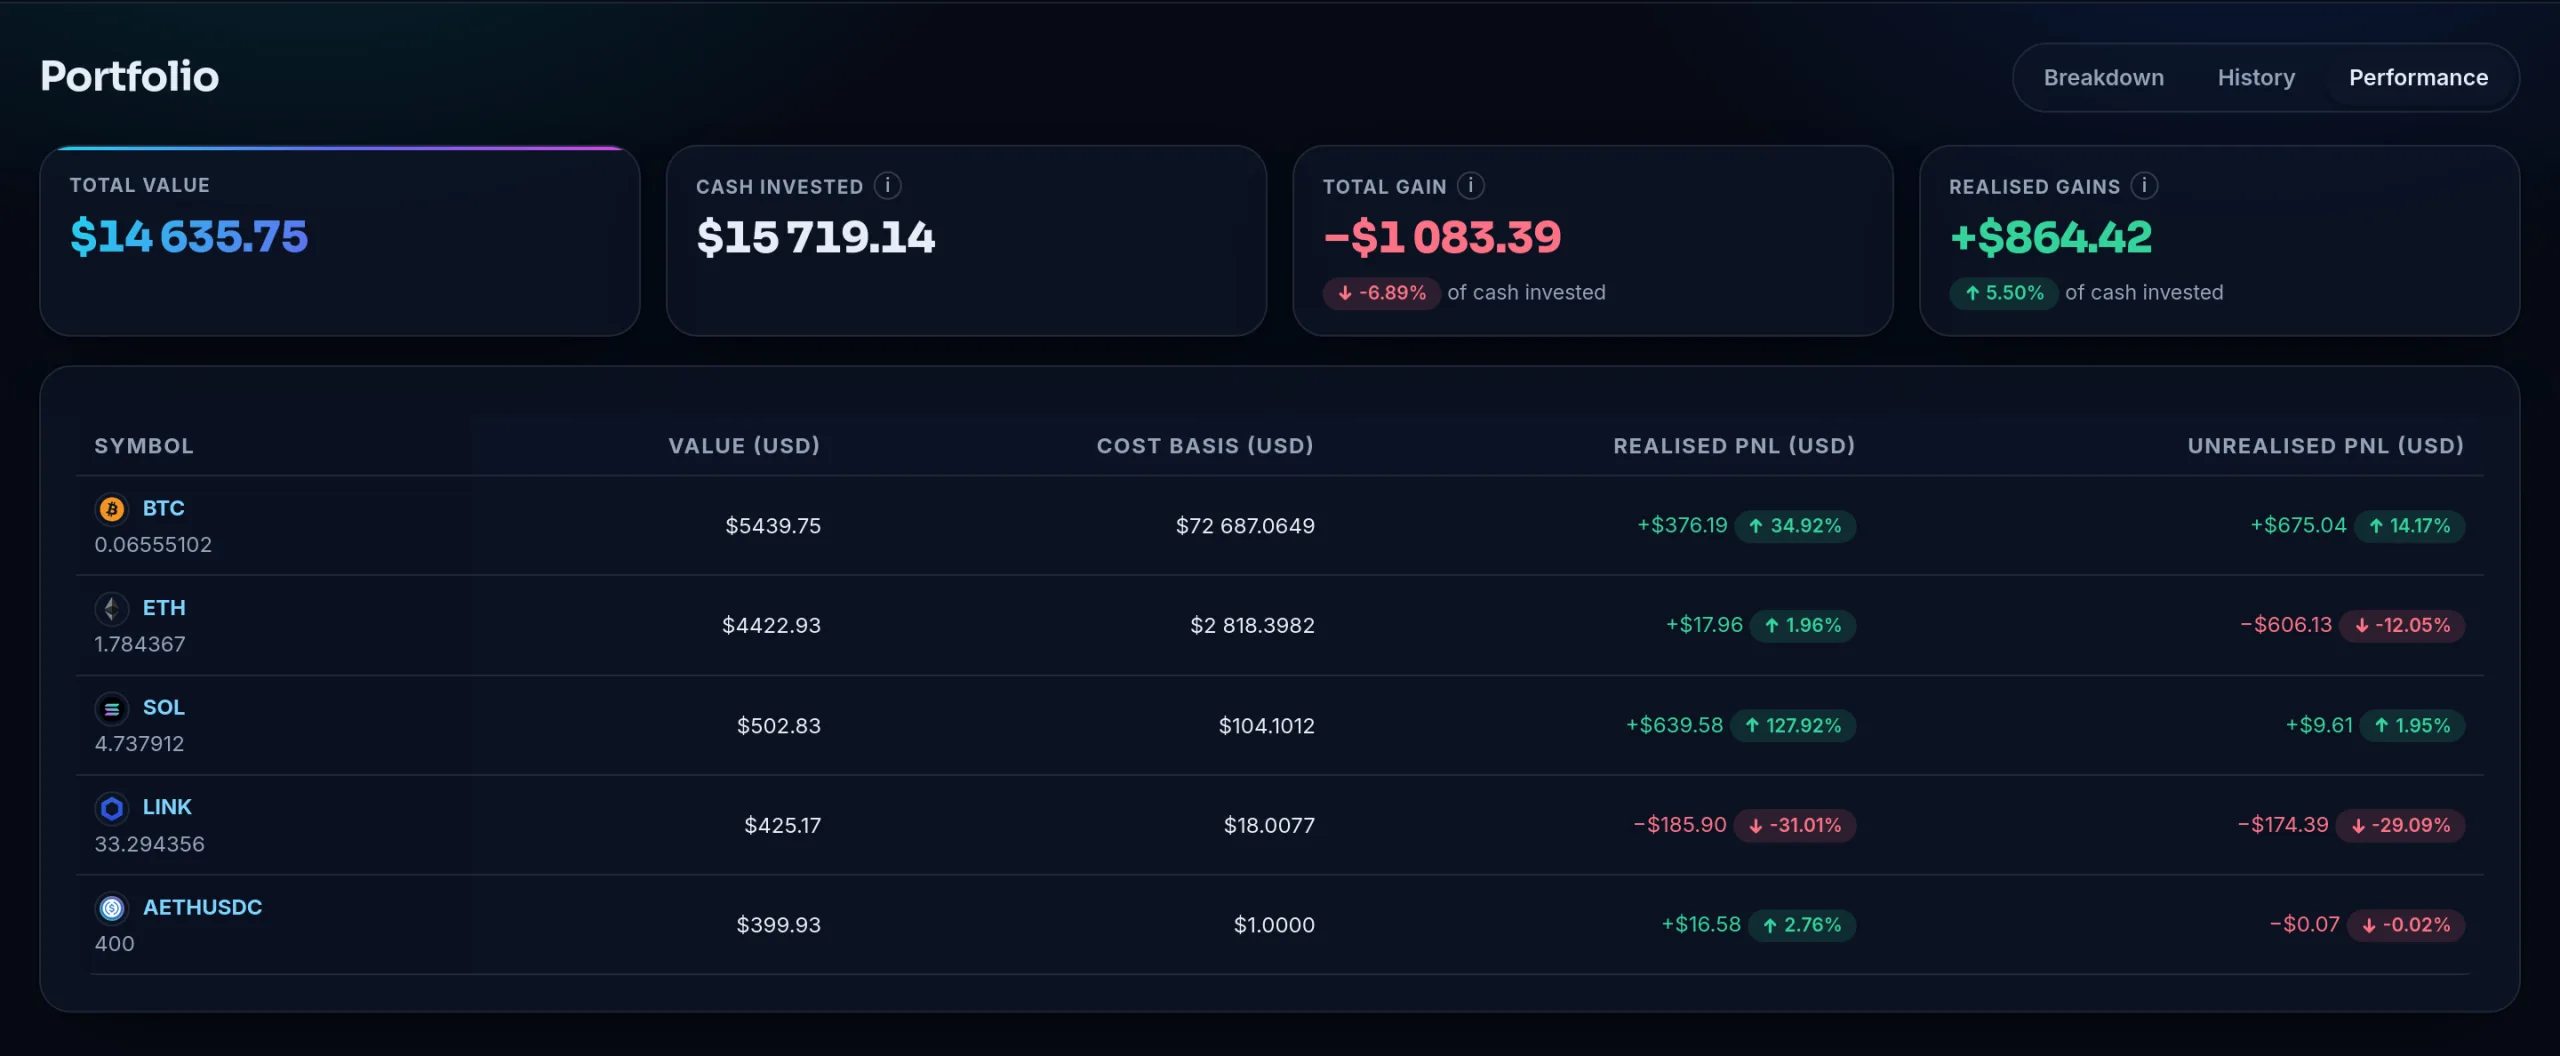Viewport: 2560px width, 1056px height.
Task: Click the cash invested amount $15 719.14
Action: click(816, 238)
